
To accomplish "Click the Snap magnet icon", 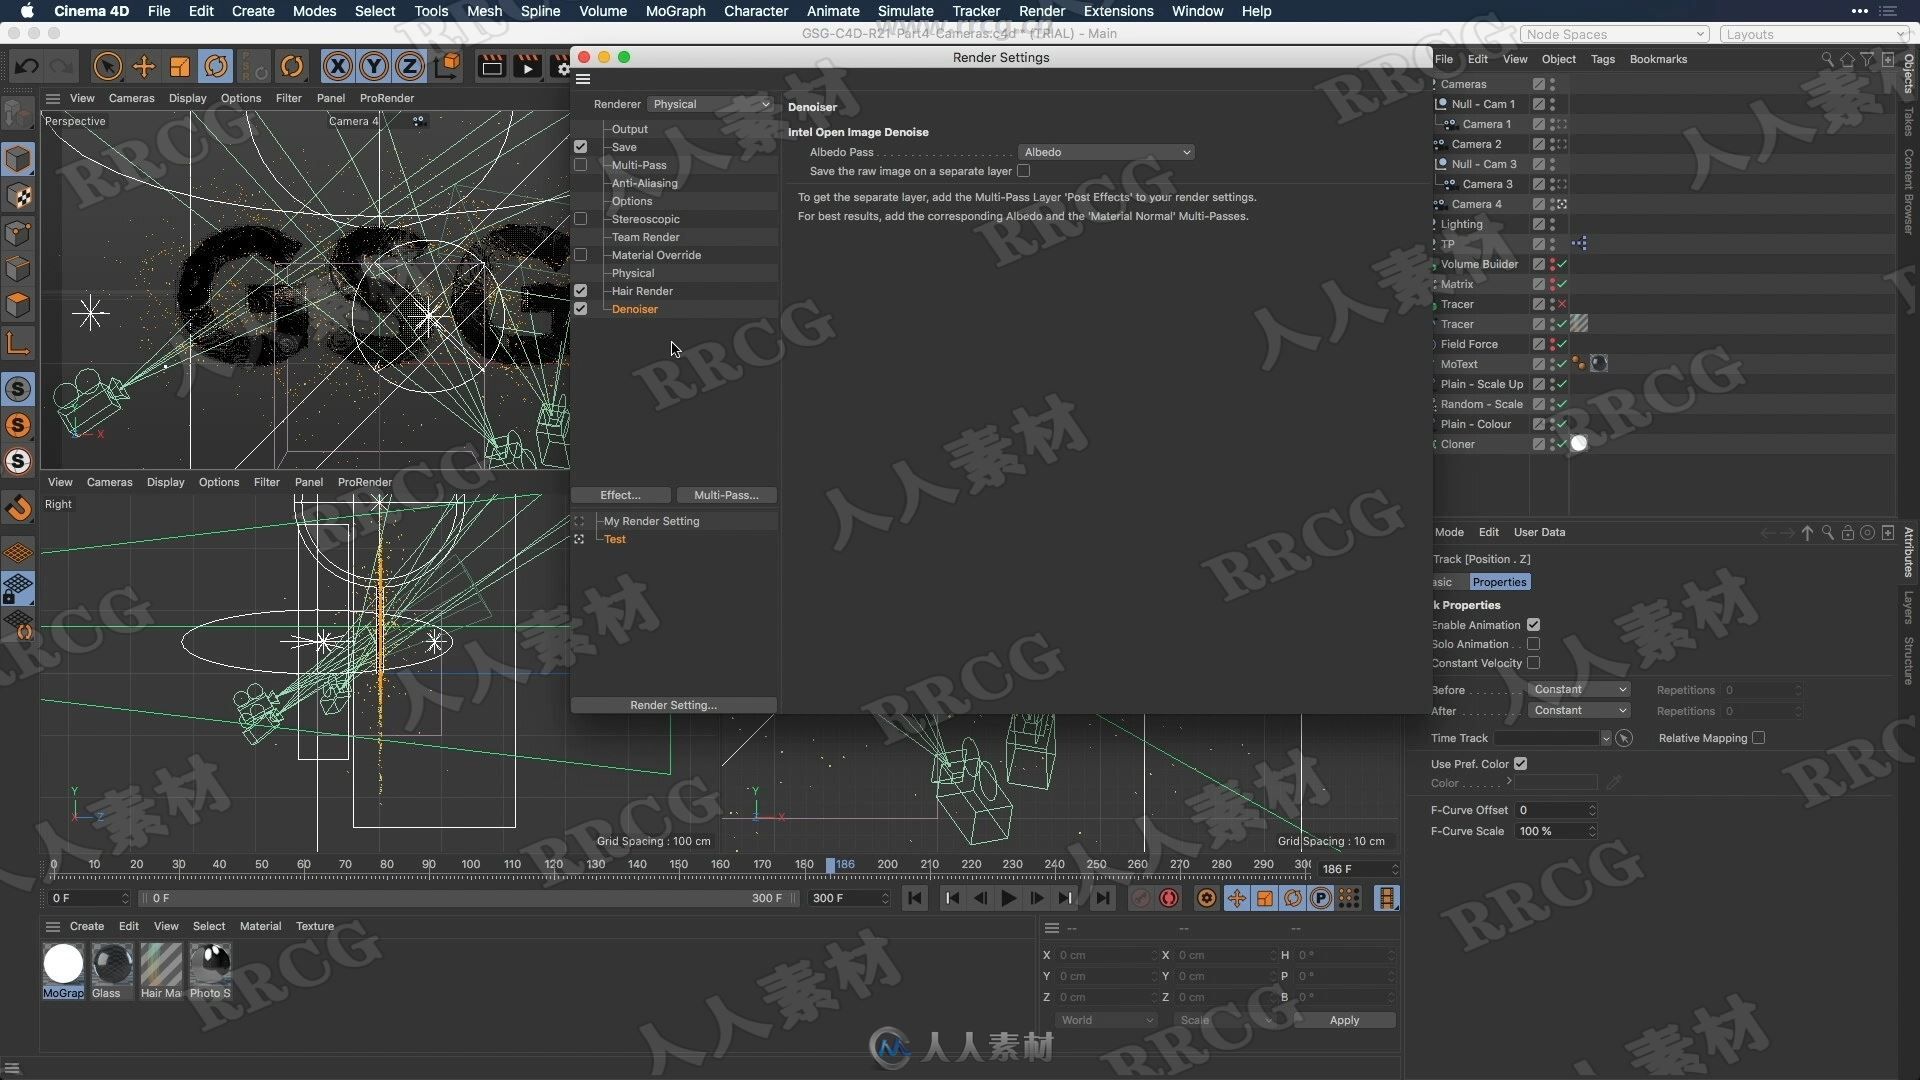I will point(18,509).
